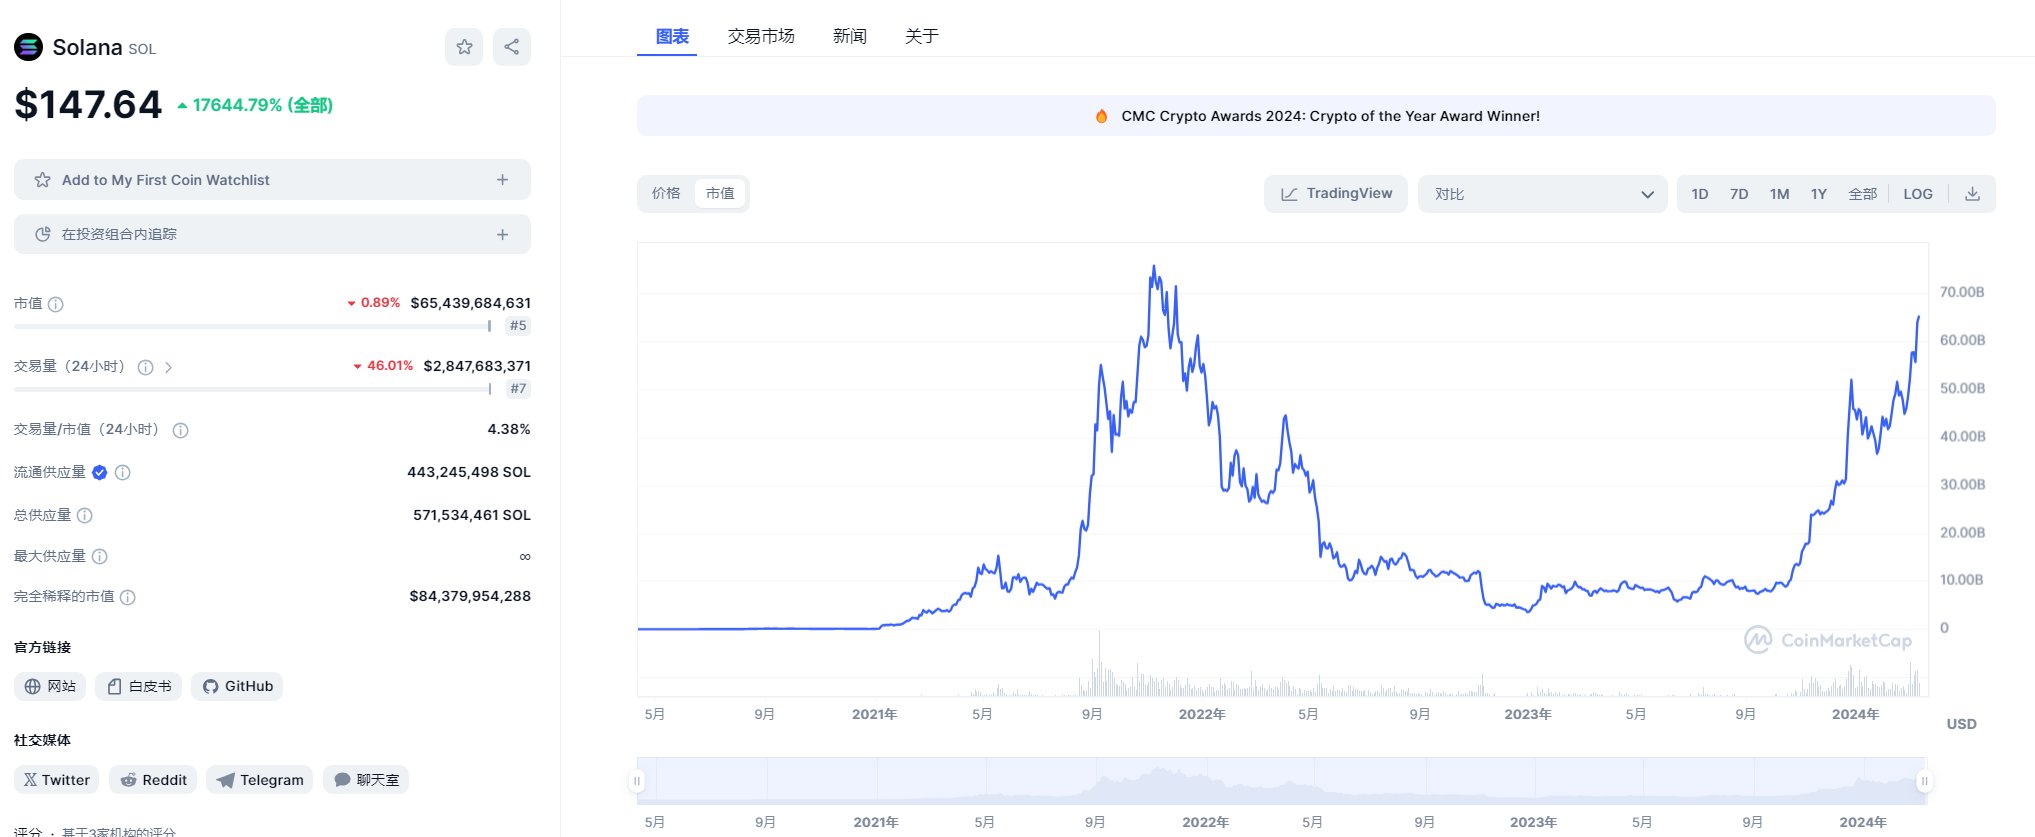
Task: Switch chart to 价格 (price) view
Action: (x=666, y=194)
